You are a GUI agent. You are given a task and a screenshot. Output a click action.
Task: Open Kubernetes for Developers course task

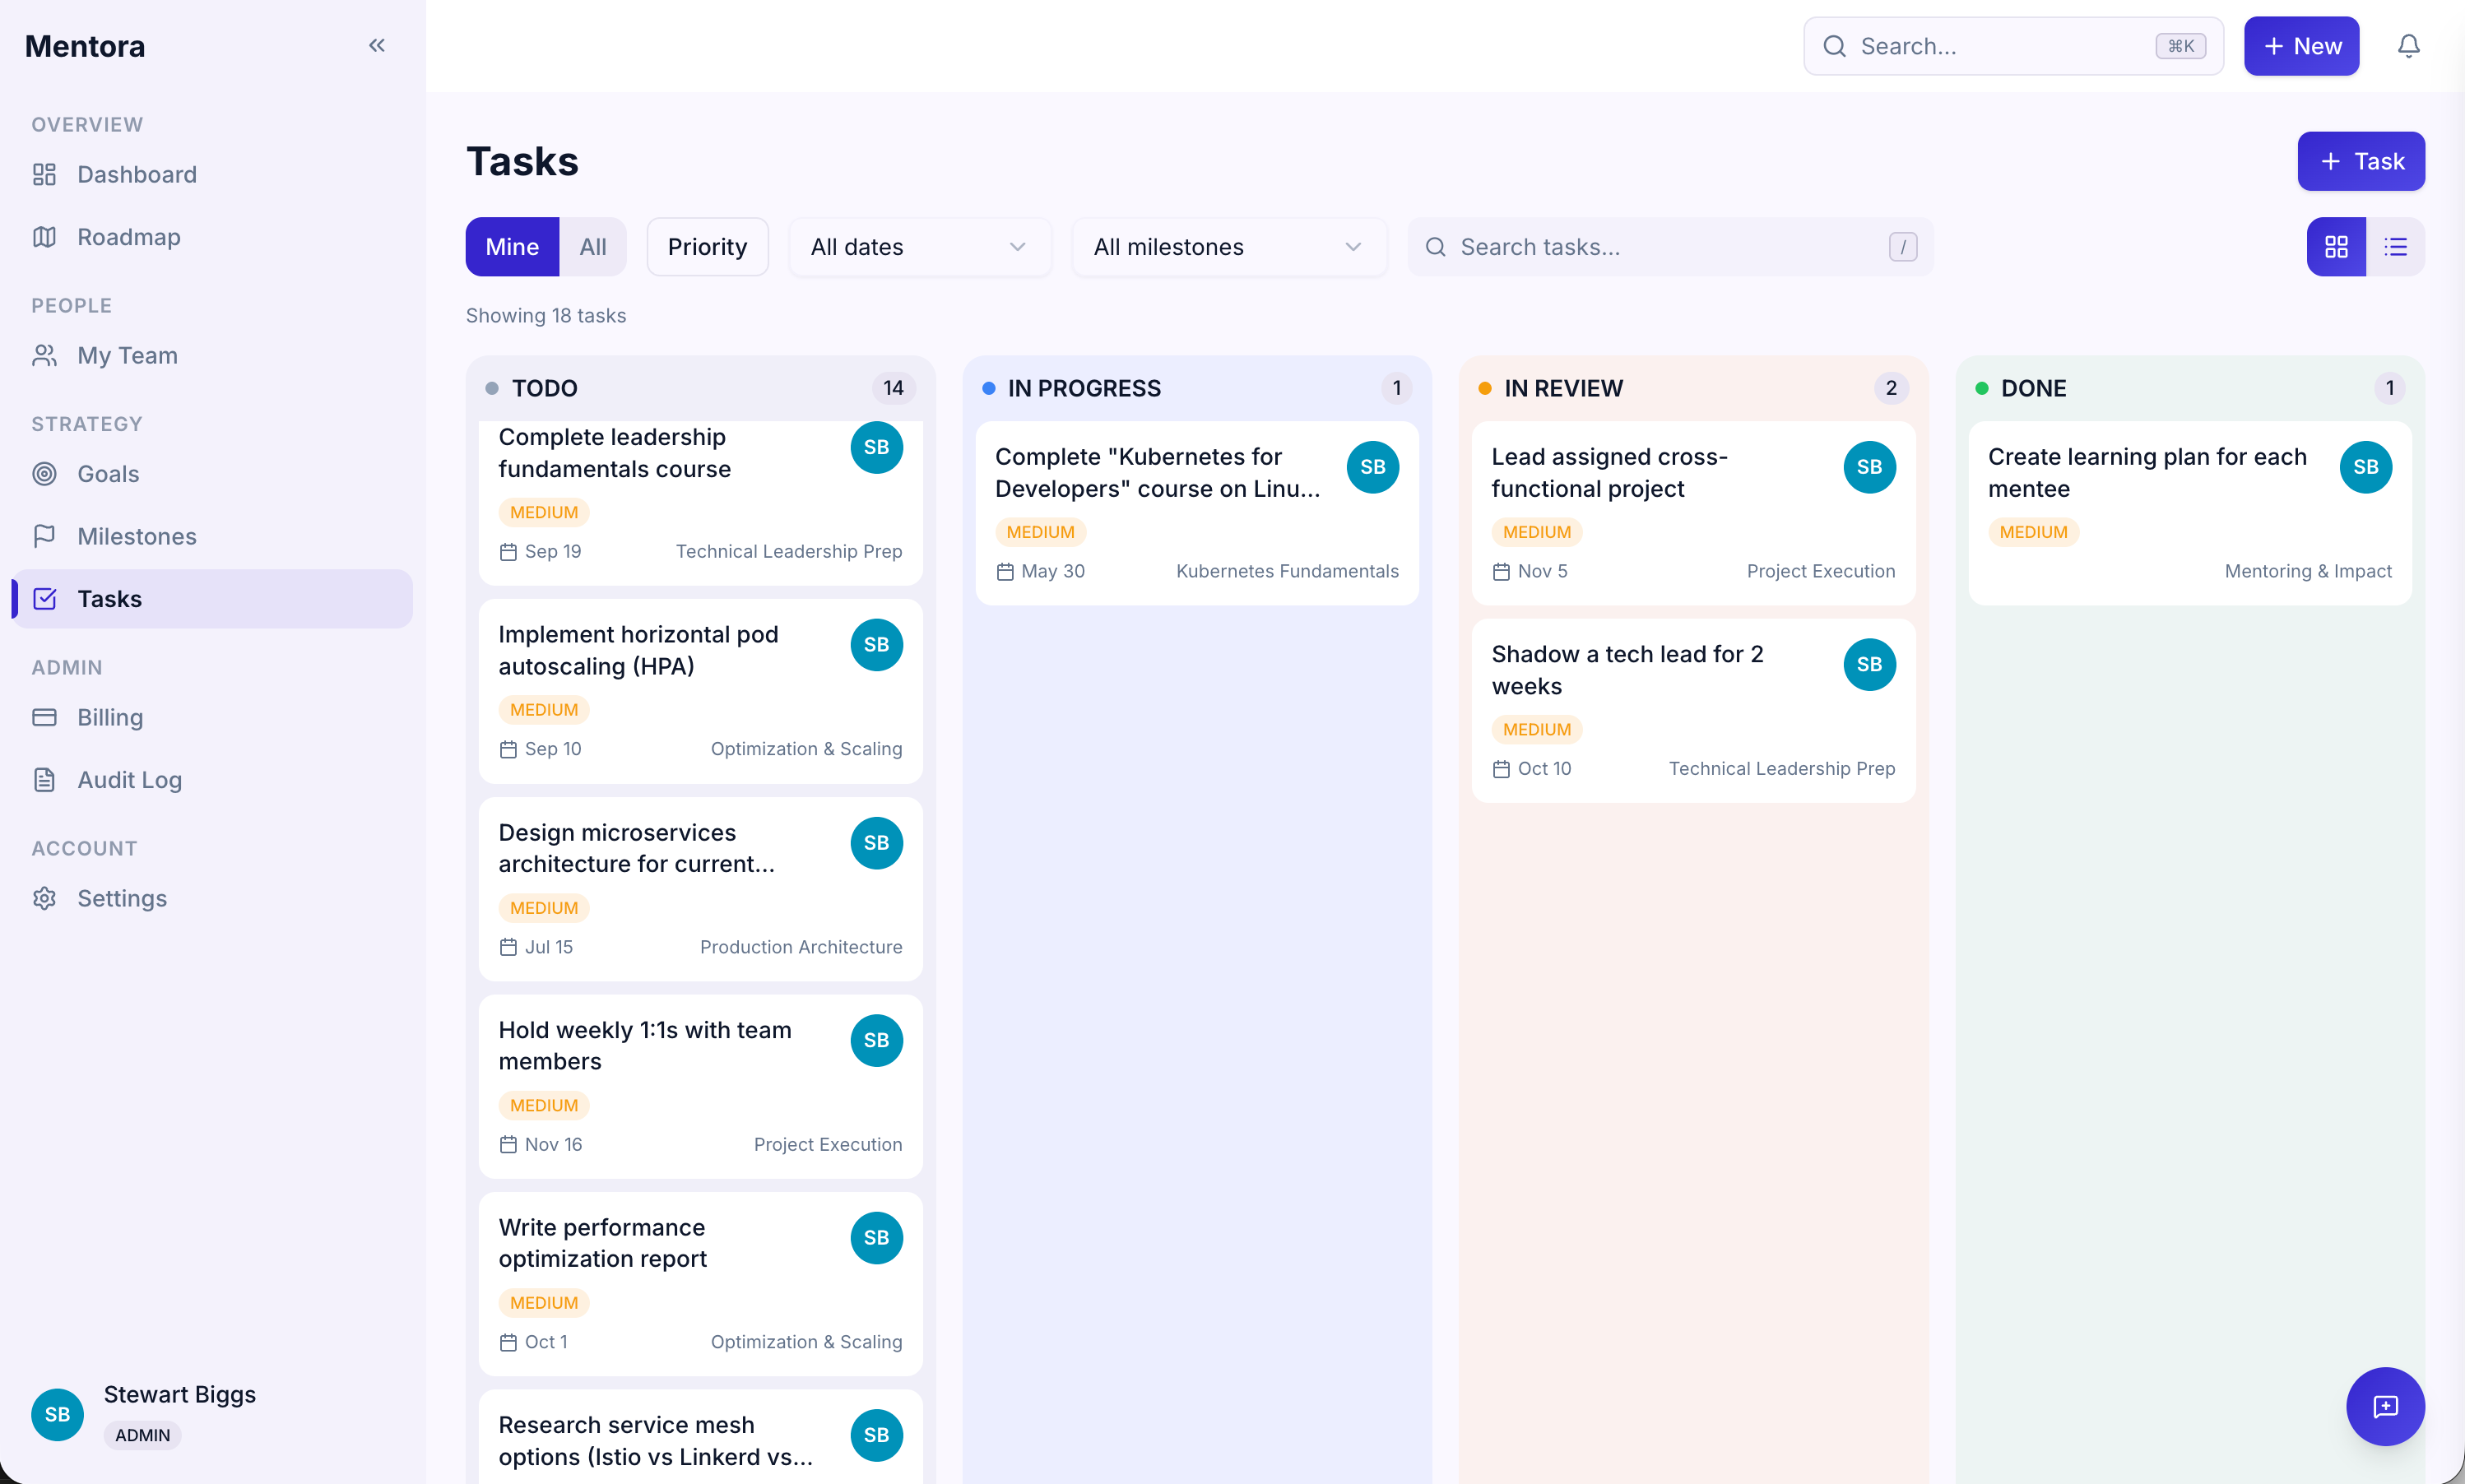click(1197, 513)
